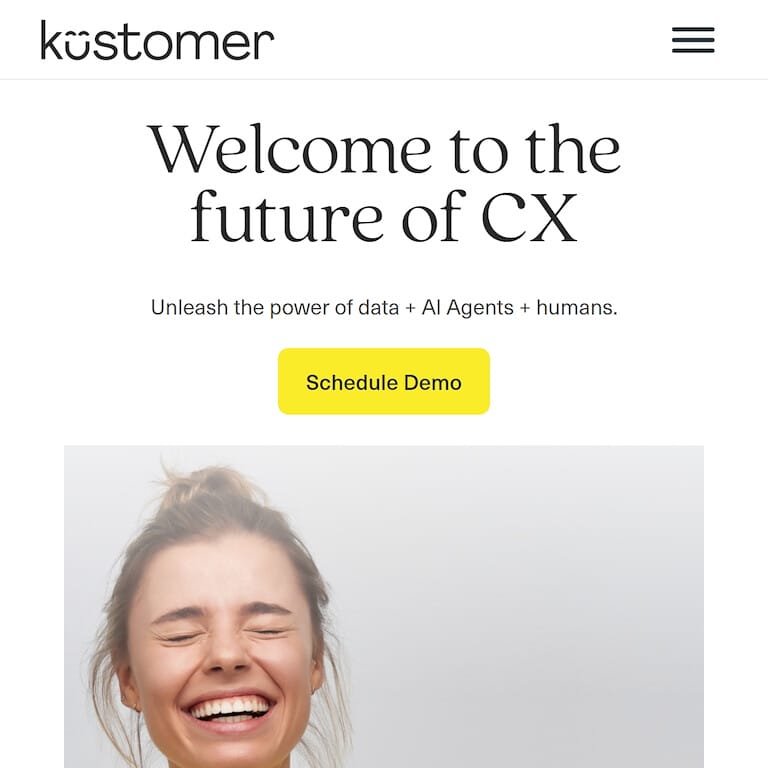Click the smiley "u" in the Kustomer logo
Image resolution: width=768 pixels, height=768 pixels.
click(78, 46)
